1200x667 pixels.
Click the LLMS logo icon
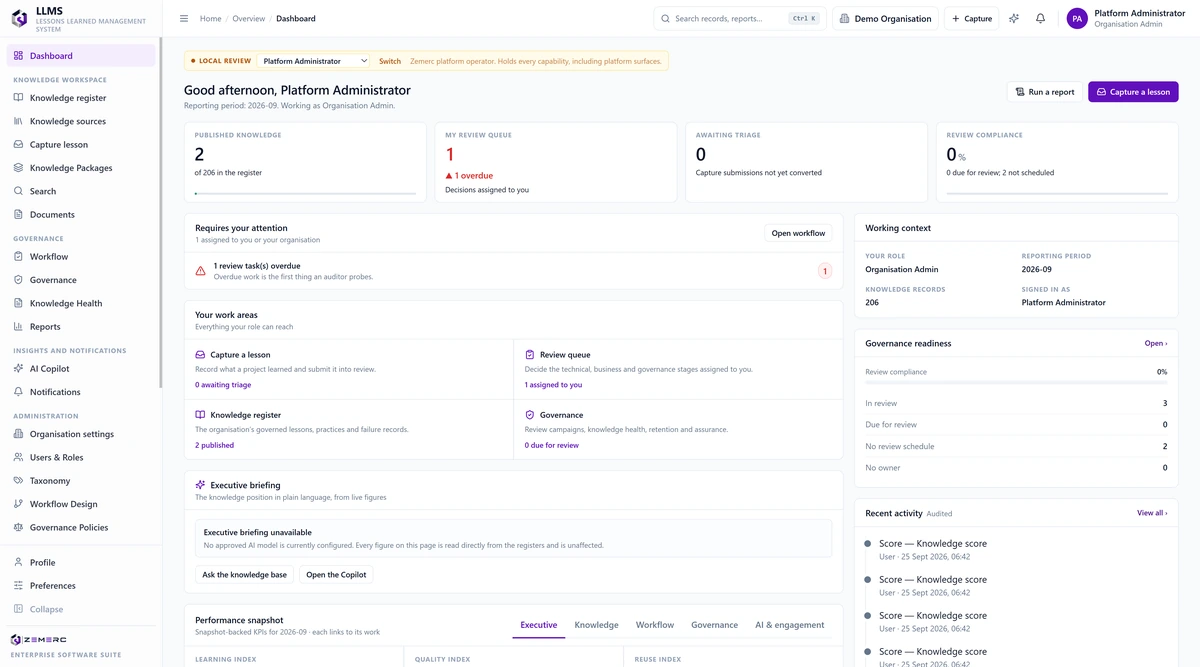[19, 18]
